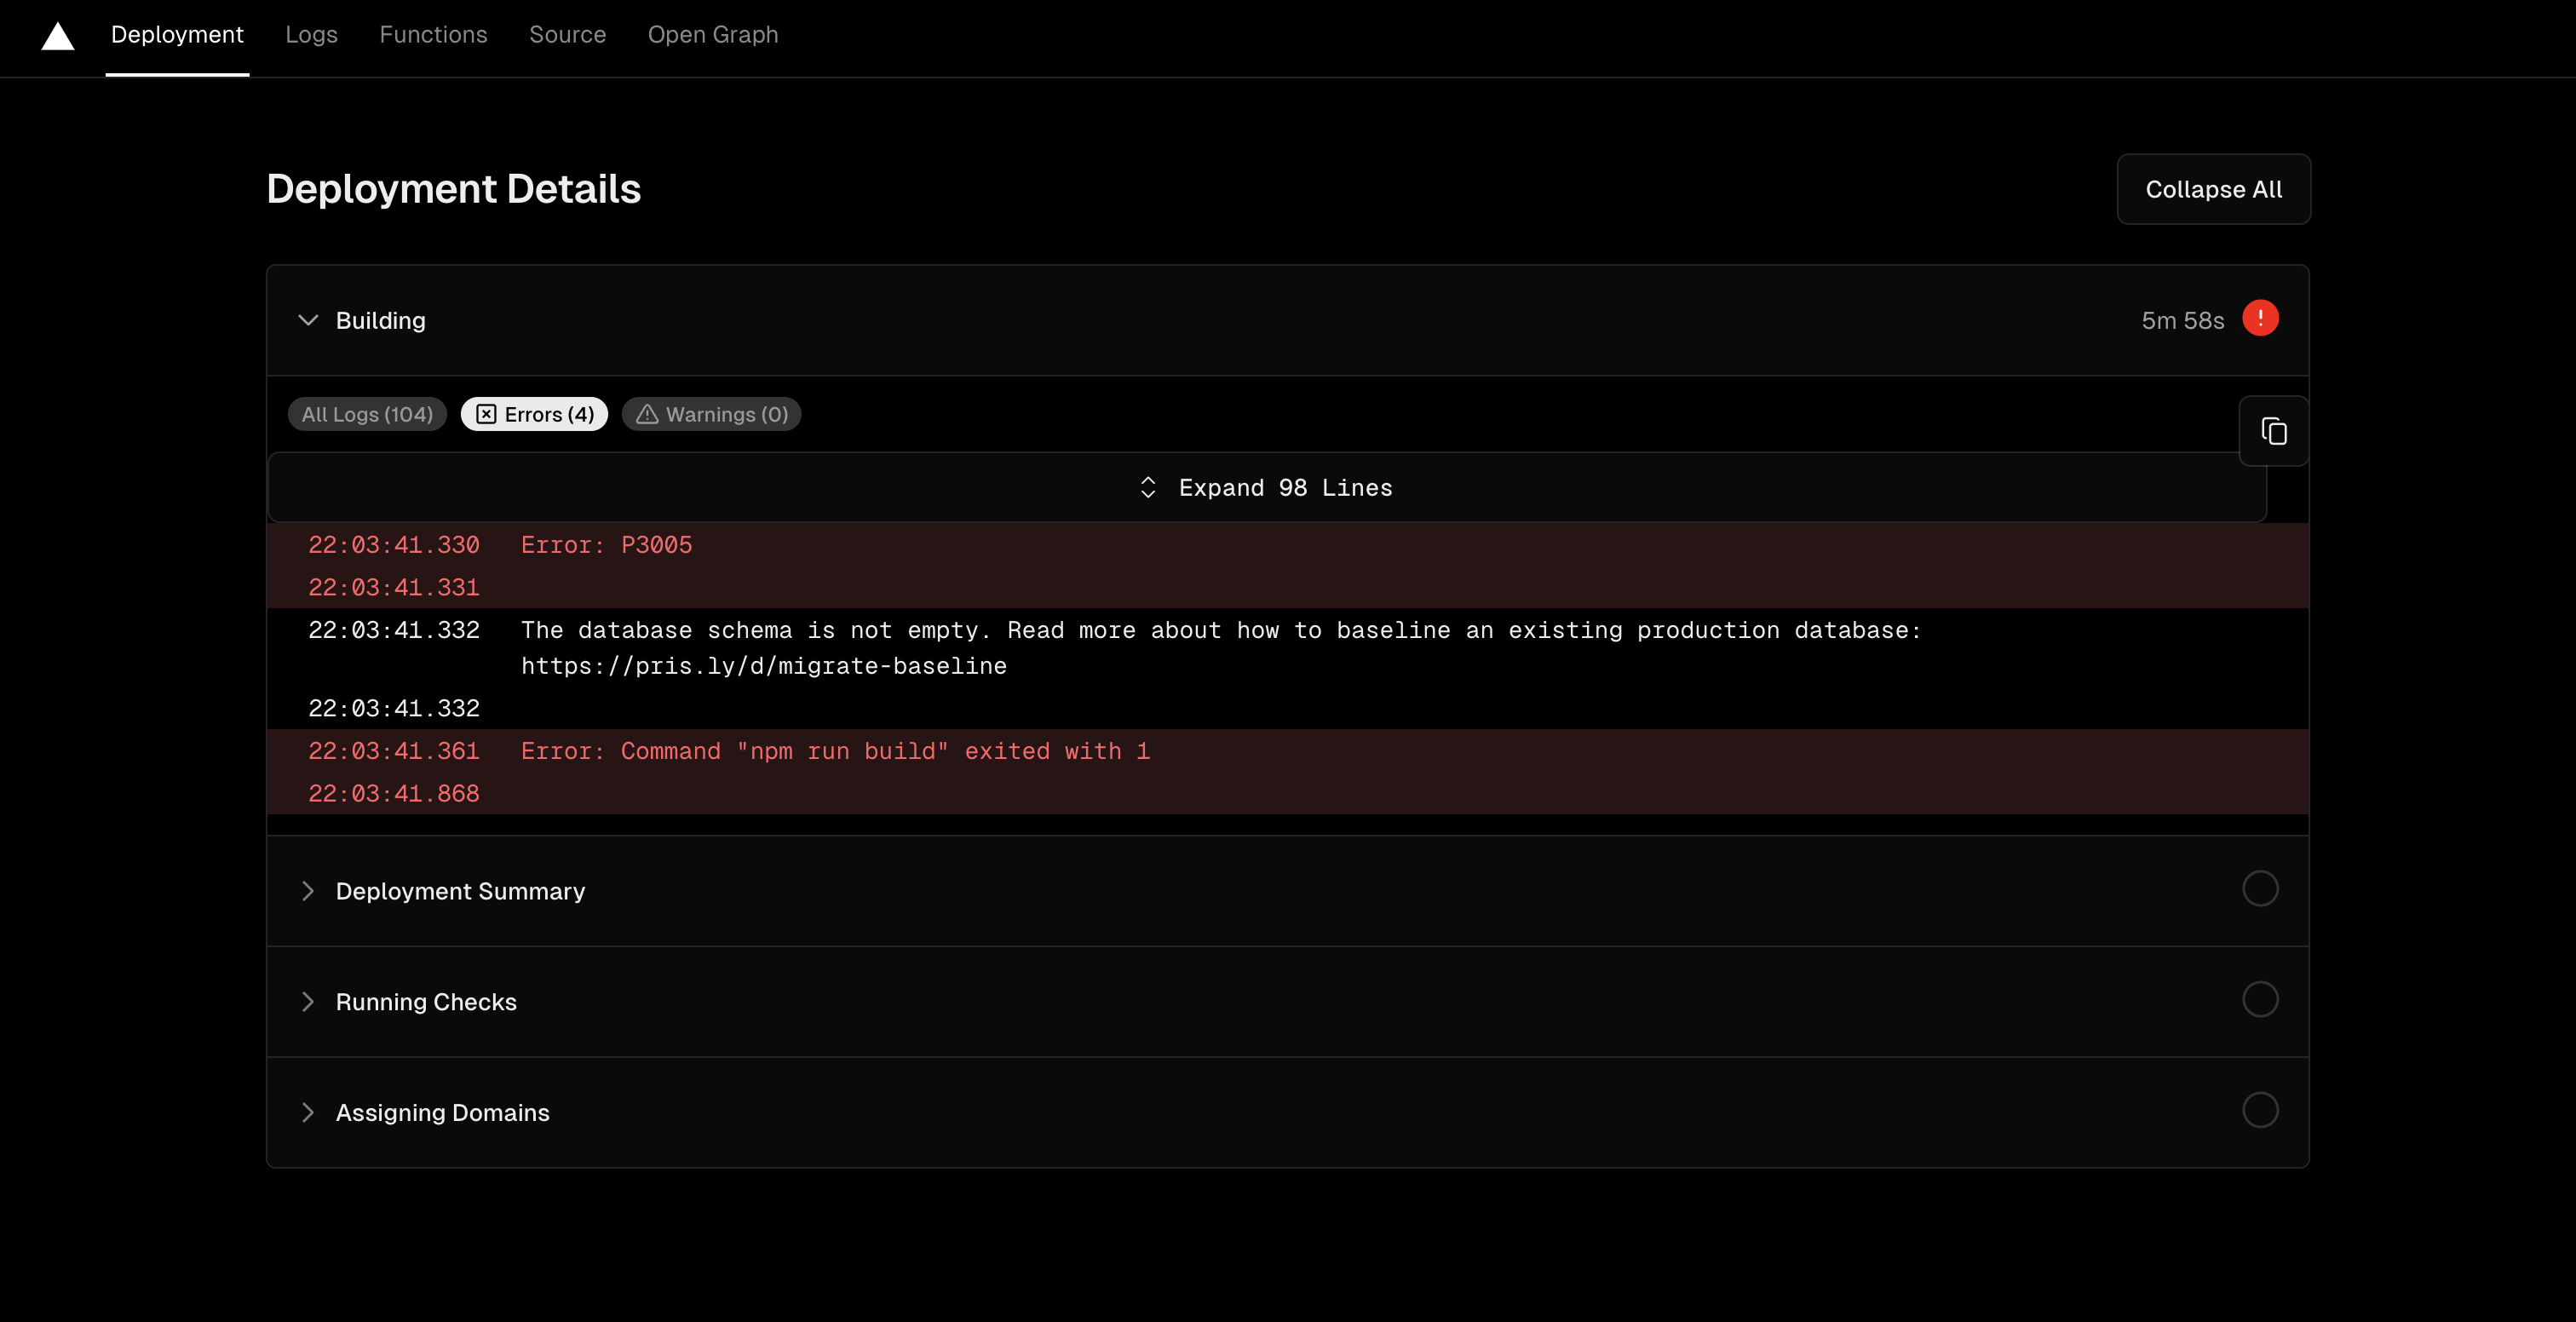Toggle the Warnings (0) filter
Viewport: 2576px width, 1322px height.
click(x=711, y=414)
